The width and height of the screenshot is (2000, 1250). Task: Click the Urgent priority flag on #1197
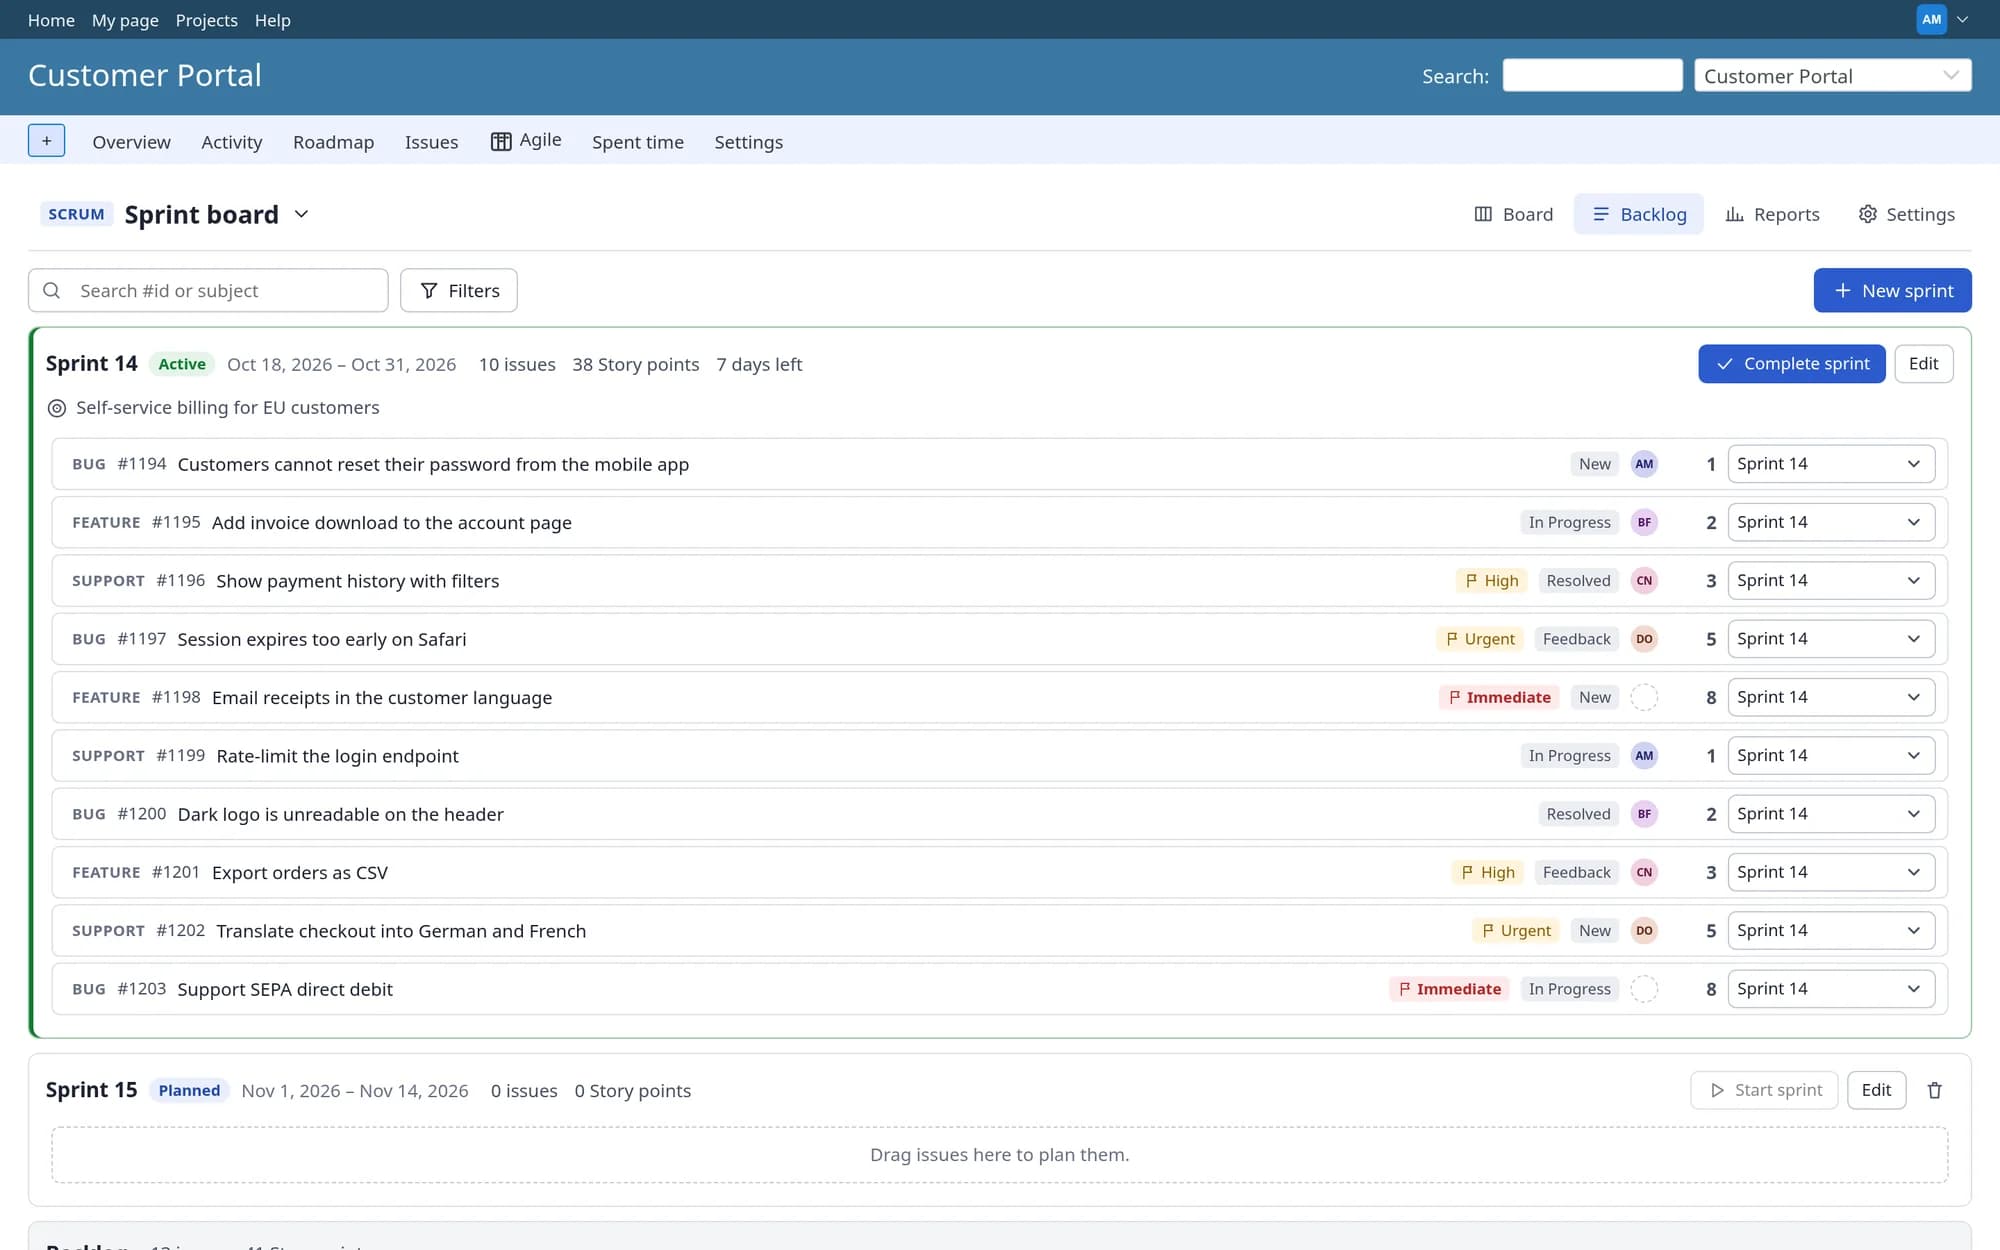pyautogui.click(x=1480, y=639)
